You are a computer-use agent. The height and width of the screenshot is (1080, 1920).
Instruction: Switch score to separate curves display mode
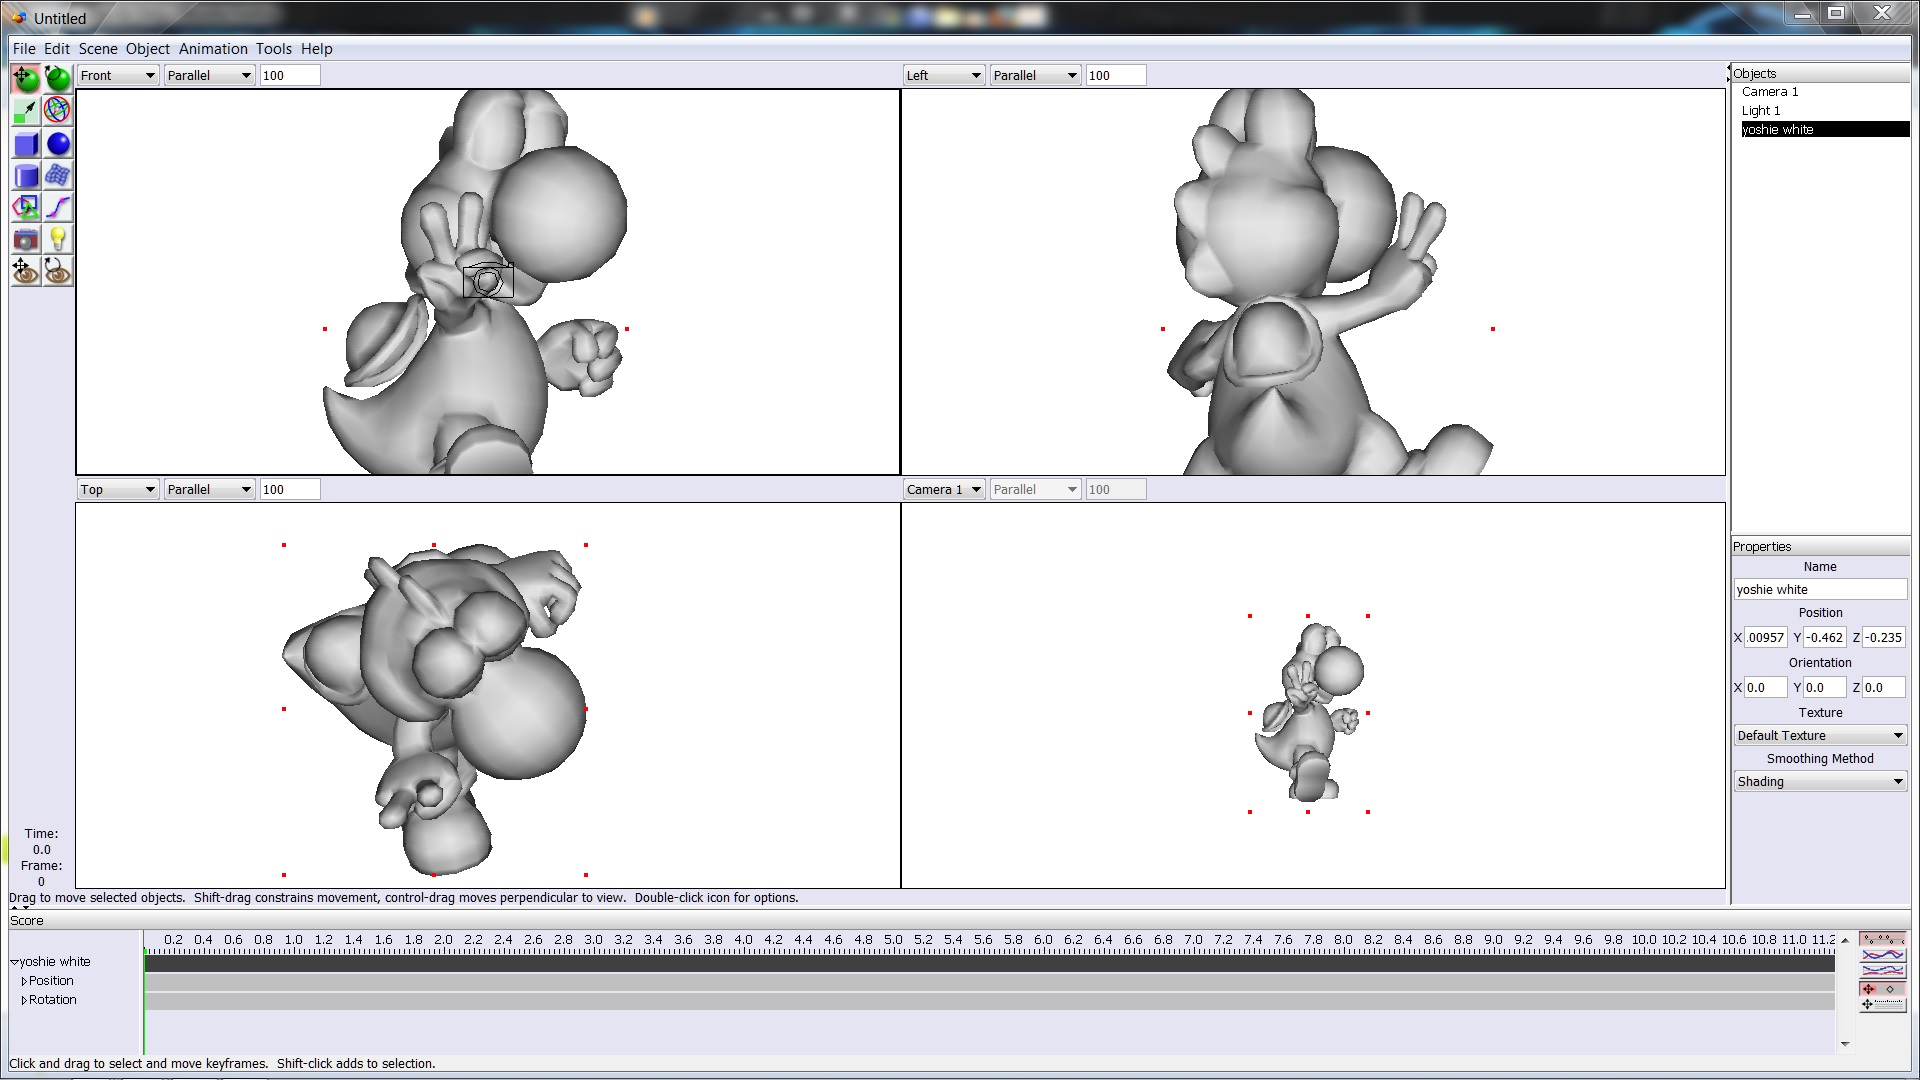[x=1882, y=970]
